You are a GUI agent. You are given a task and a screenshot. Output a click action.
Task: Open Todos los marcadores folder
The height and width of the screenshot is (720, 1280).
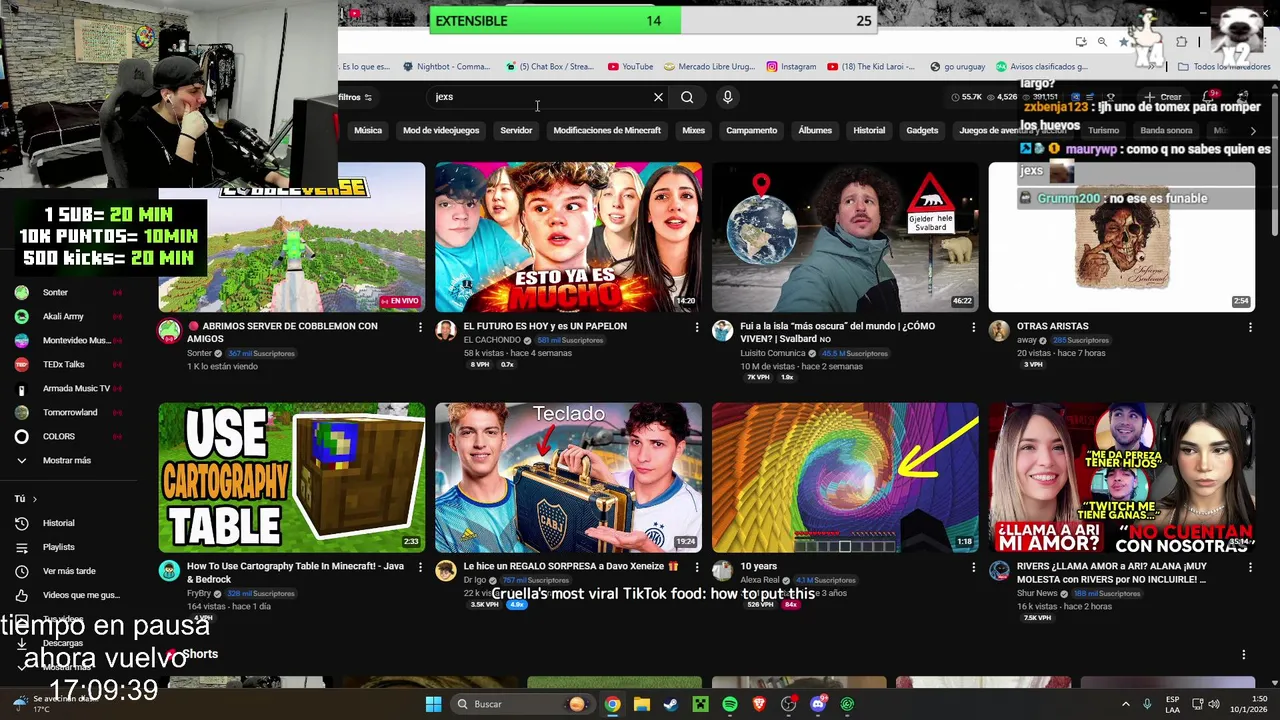[1224, 67]
